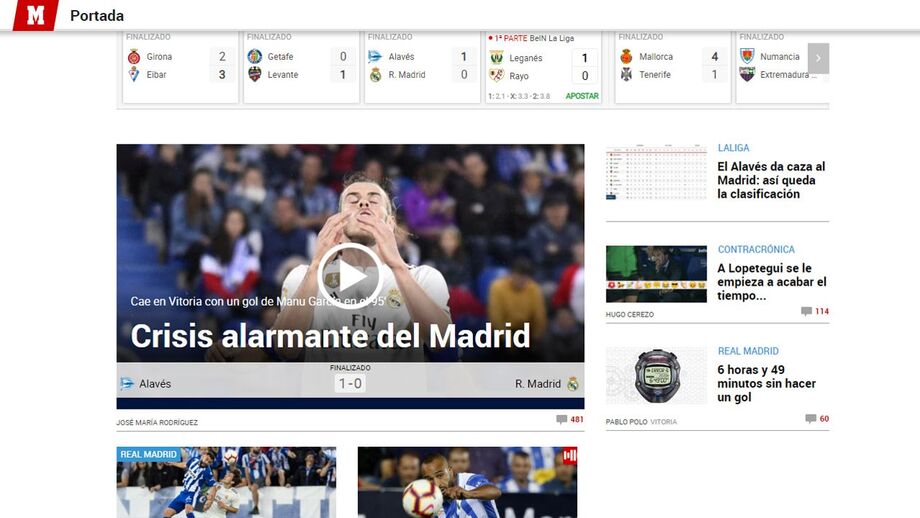
Task: Open the REAL MADRID tag on the lower-left photo
Action: 148,454
